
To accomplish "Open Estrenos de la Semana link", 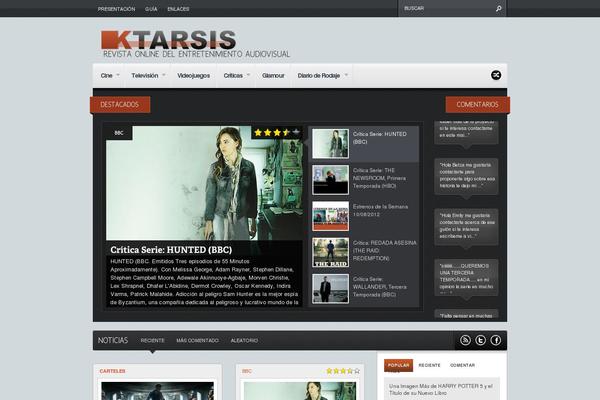I will (x=380, y=210).
